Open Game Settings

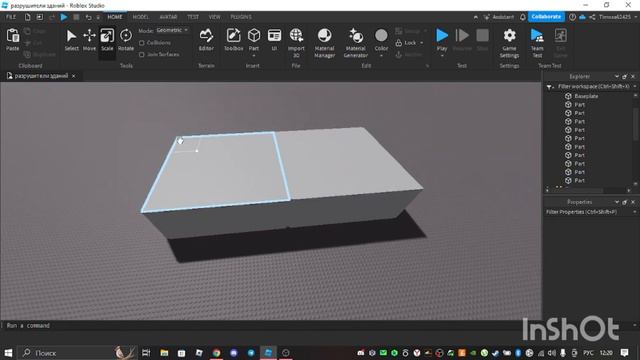509,43
